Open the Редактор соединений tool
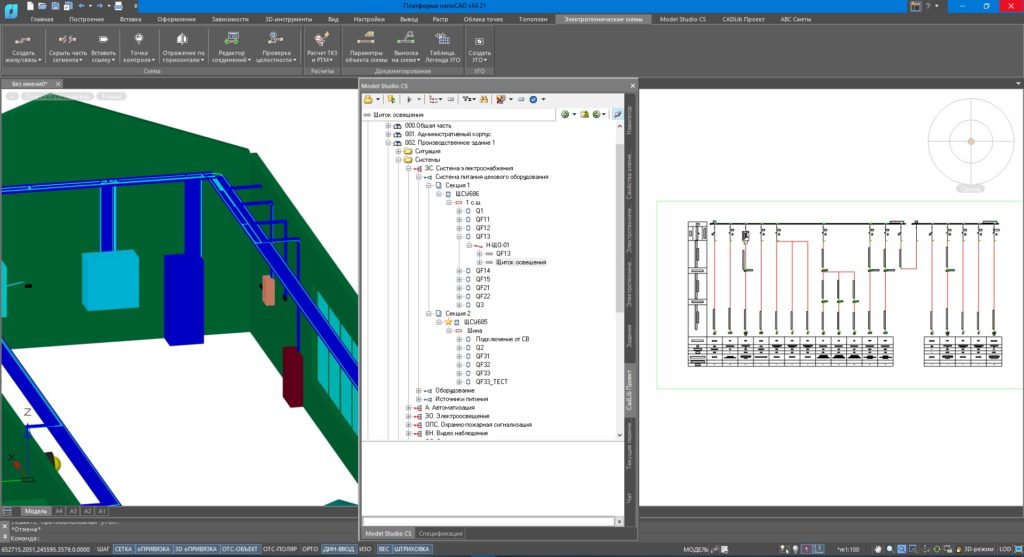The width and height of the screenshot is (1024, 557). [x=231, y=38]
